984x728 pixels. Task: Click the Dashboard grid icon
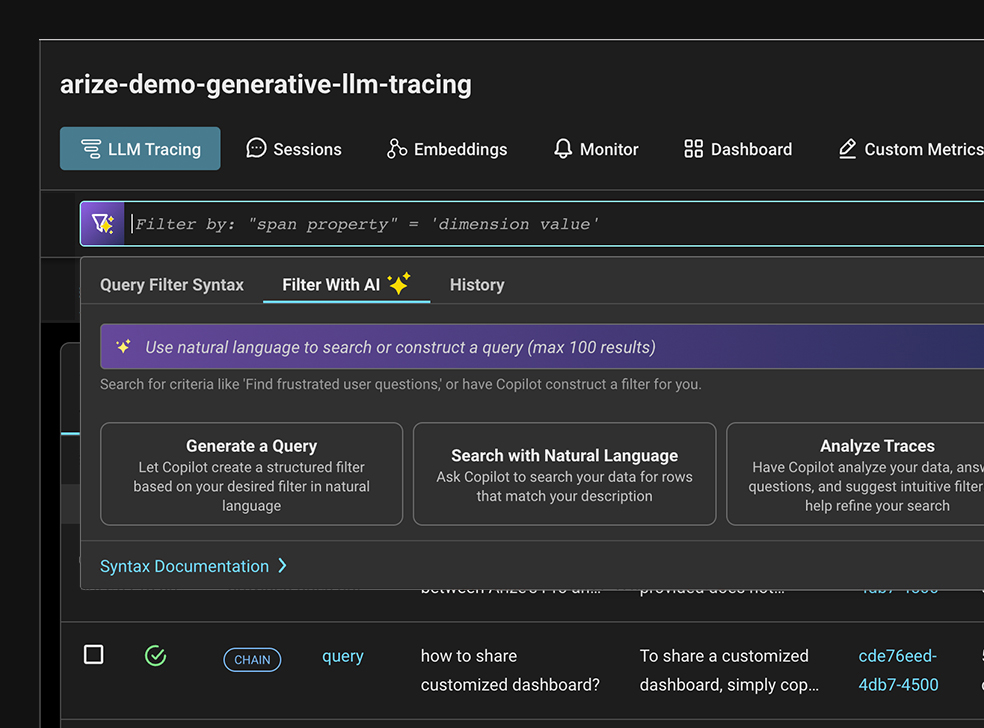(x=693, y=149)
